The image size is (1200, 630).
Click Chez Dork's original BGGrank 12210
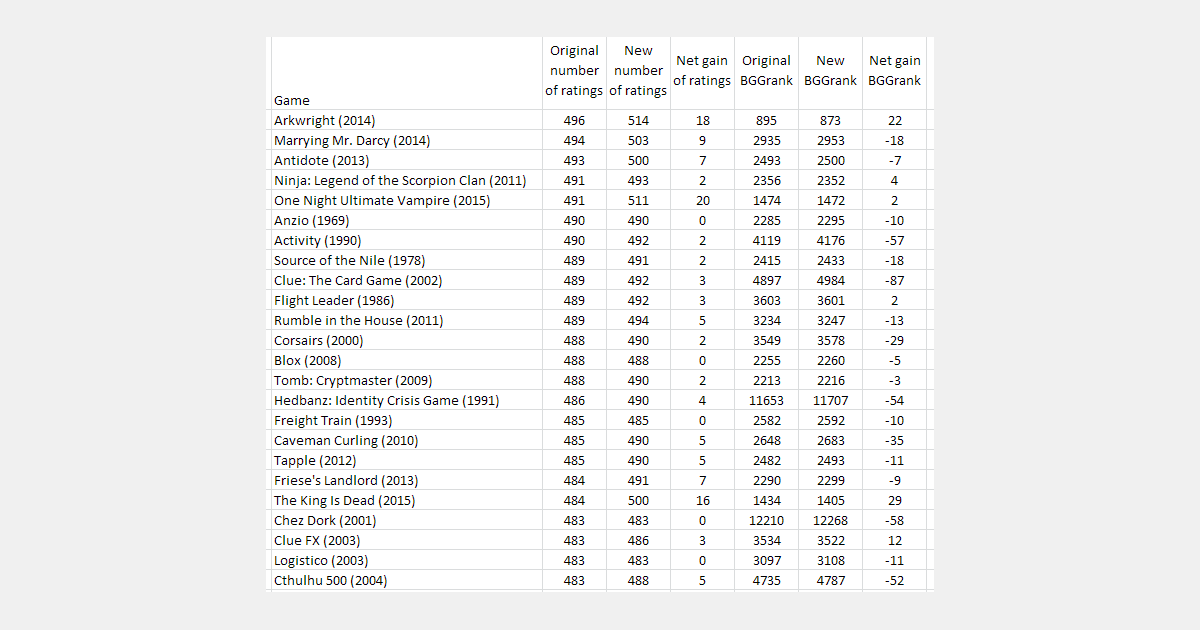coord(766,520)
